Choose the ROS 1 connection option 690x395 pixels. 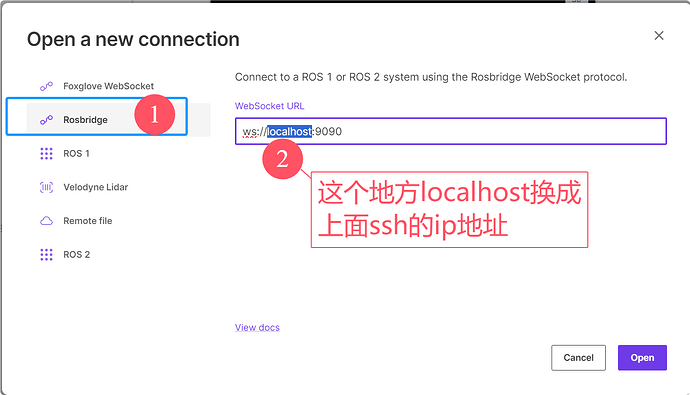118,154
